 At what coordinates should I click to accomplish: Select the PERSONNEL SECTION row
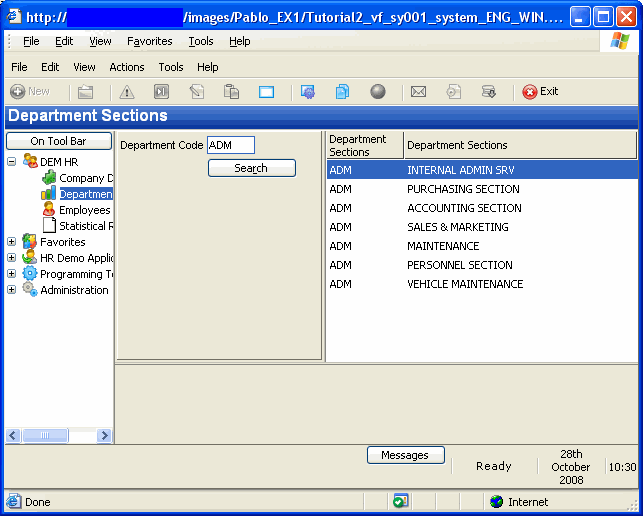(482, 265)
